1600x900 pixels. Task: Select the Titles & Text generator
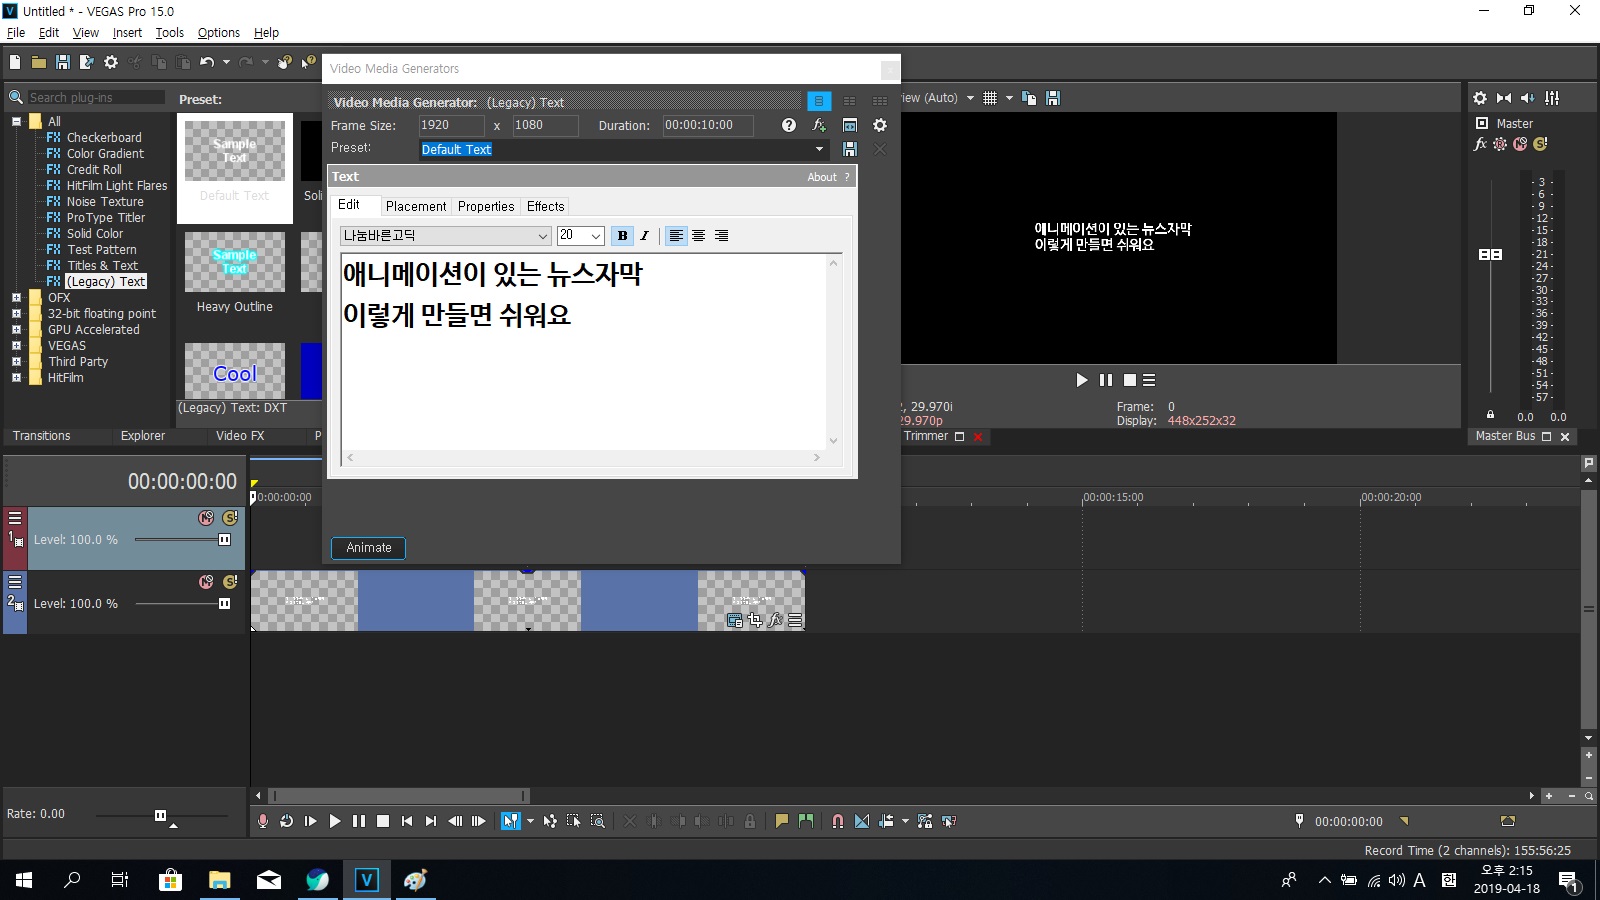[102, 265]
